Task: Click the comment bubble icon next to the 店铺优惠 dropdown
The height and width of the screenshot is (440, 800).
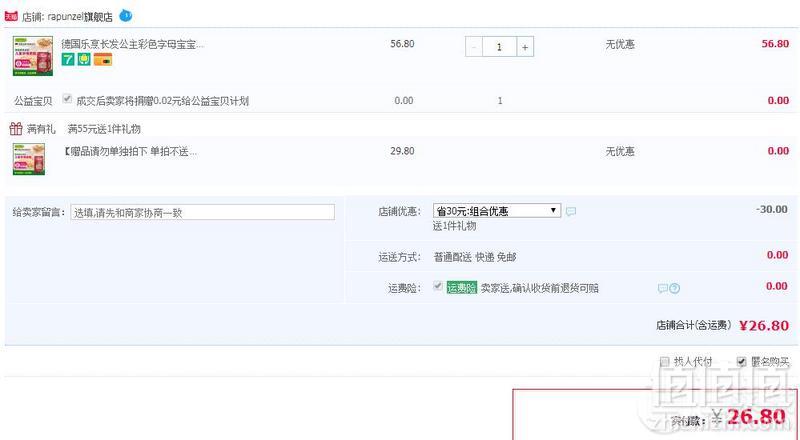Action: (571, 211)
